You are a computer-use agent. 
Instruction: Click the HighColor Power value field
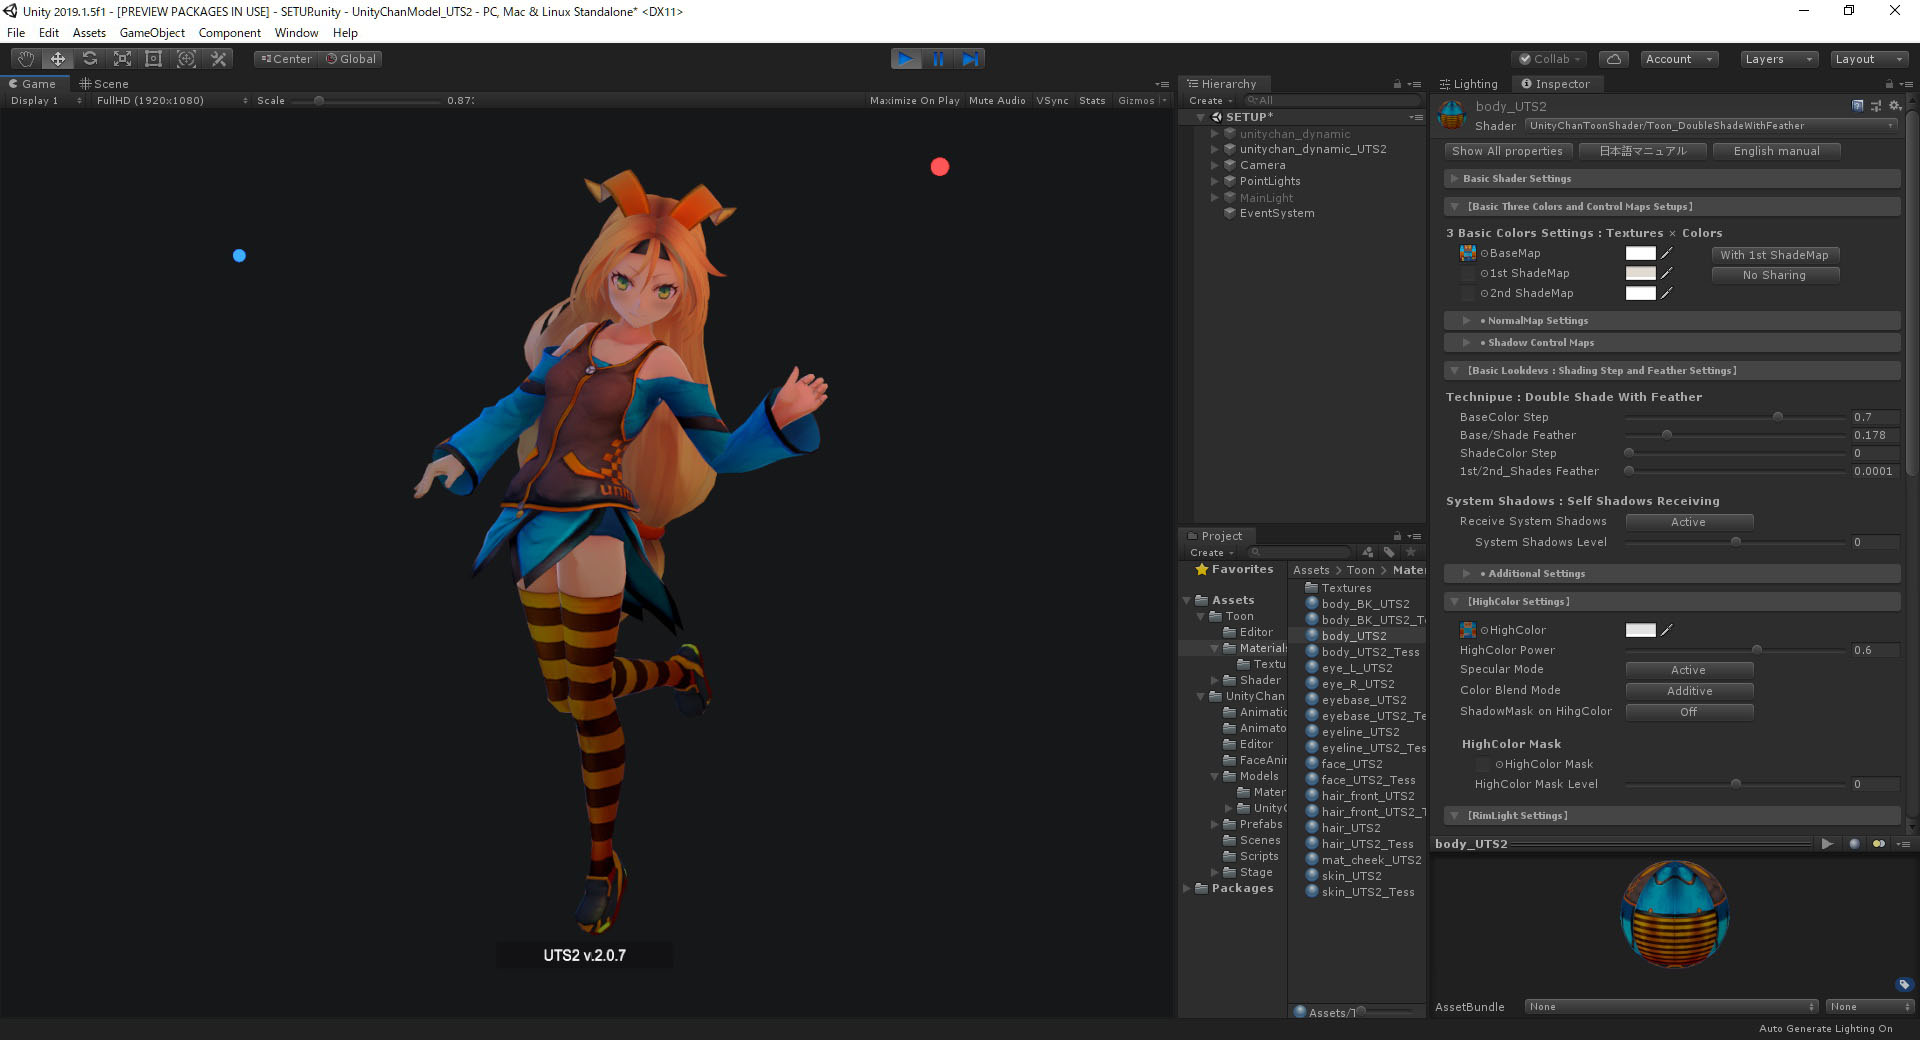click(x=1874, y=650)
